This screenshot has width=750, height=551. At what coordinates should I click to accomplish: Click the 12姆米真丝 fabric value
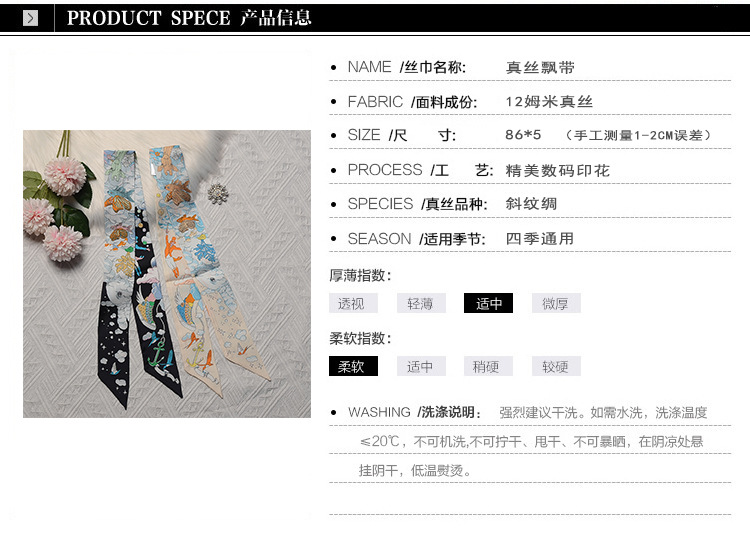coord(549,101)
